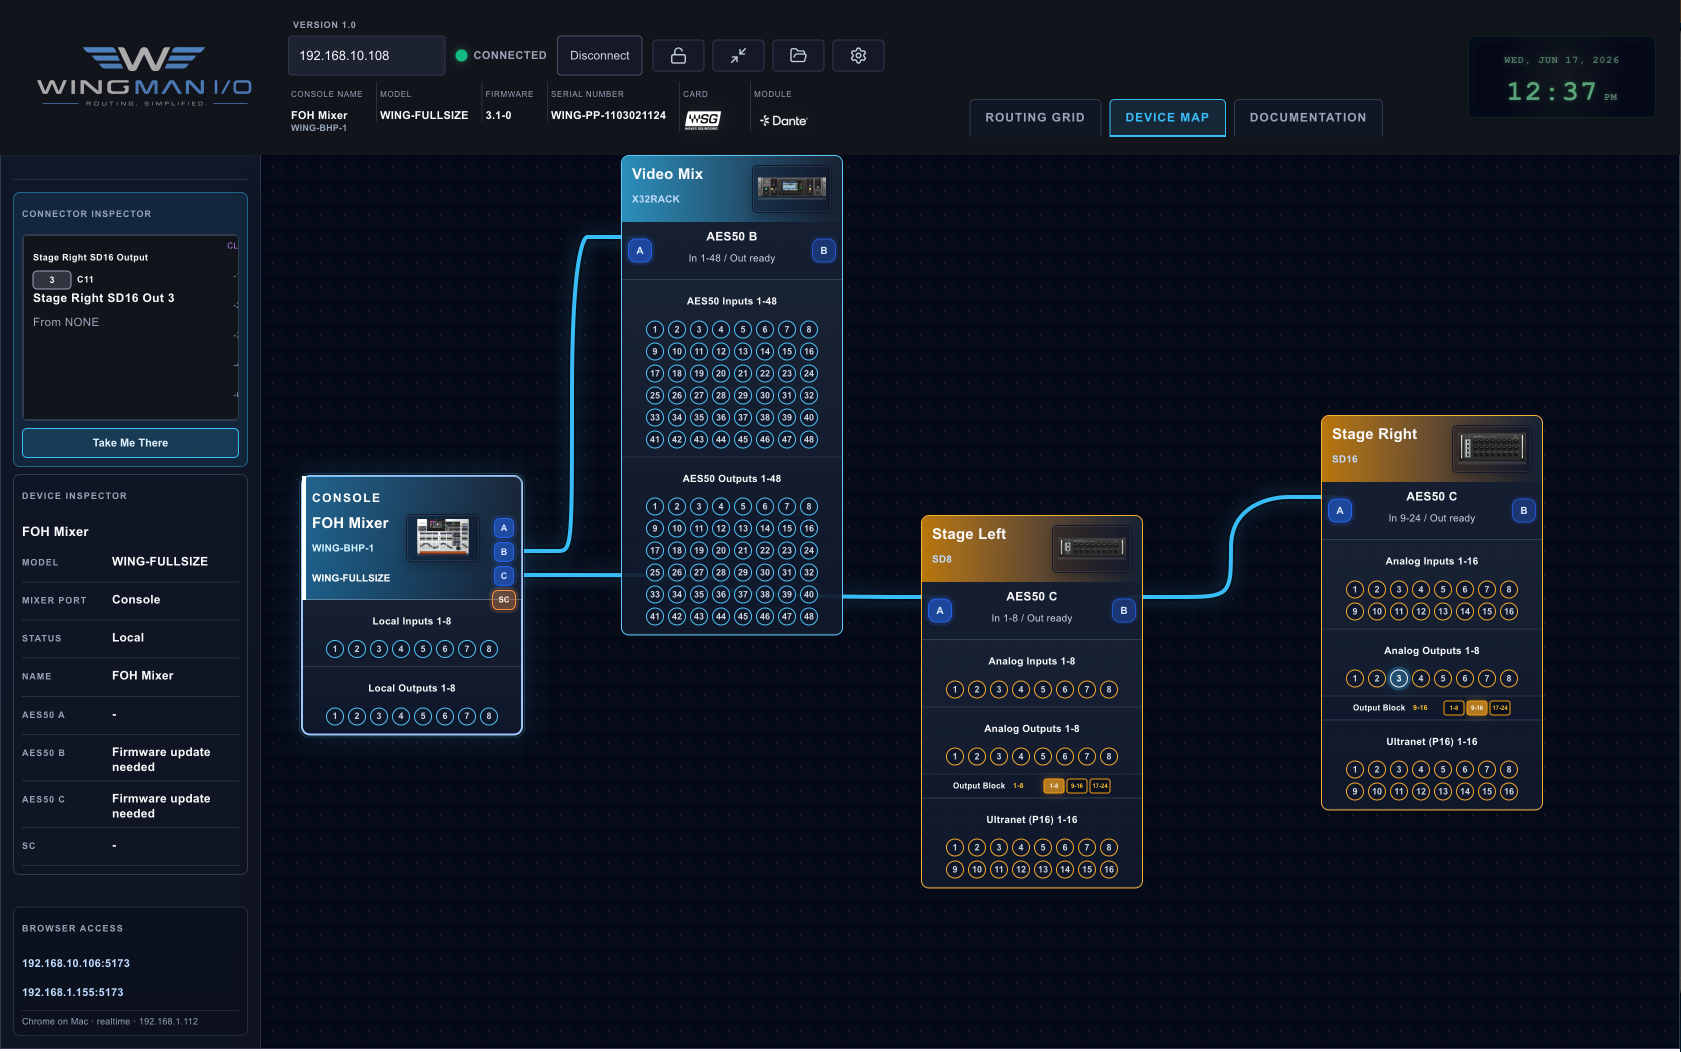Set Stage Left Output Block to 1-8

point(1053,786)
